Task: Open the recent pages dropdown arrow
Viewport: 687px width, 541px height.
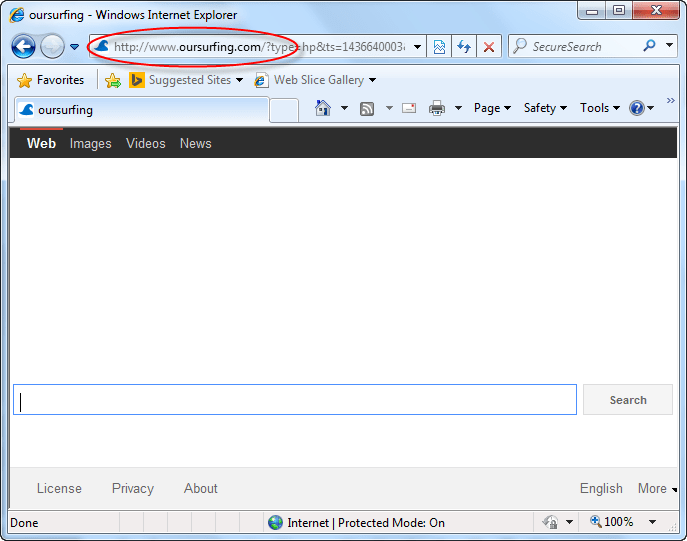Action: (74, 46)
